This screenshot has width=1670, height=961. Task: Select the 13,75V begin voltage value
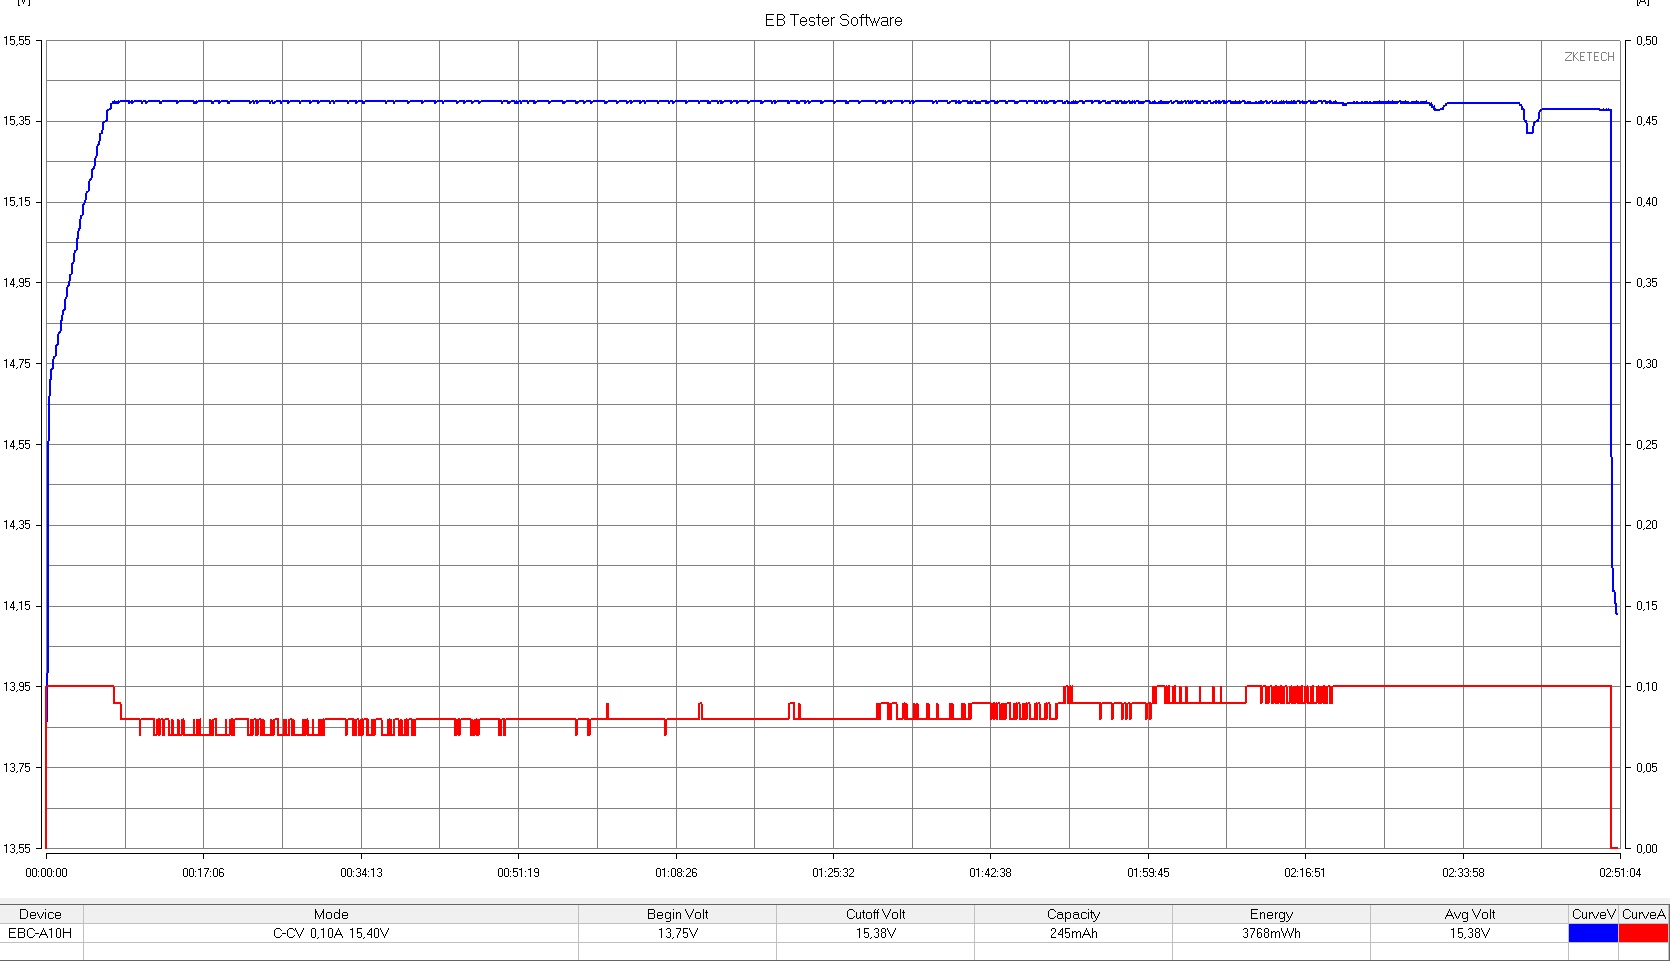[x=677, y=933]
